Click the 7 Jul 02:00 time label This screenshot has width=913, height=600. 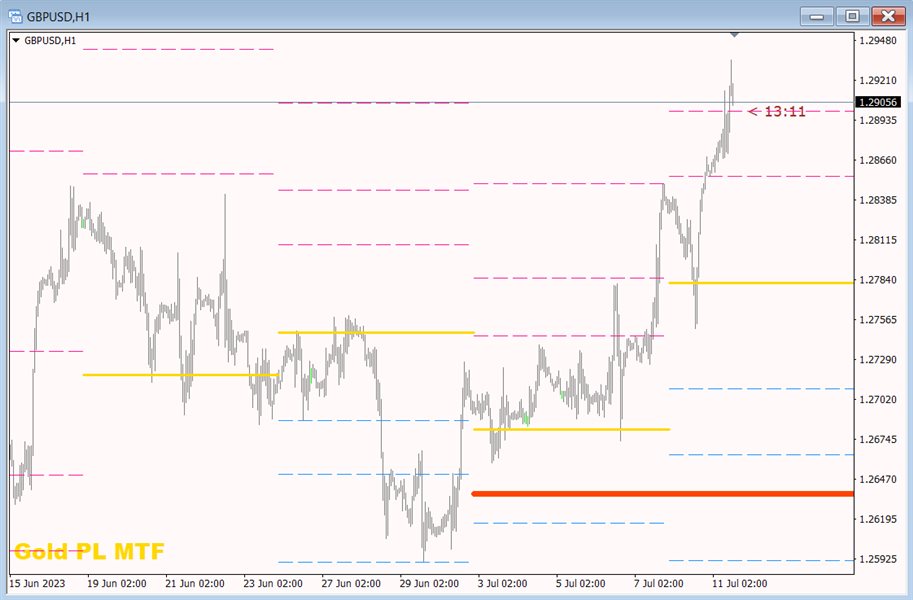tap(659, 583)
